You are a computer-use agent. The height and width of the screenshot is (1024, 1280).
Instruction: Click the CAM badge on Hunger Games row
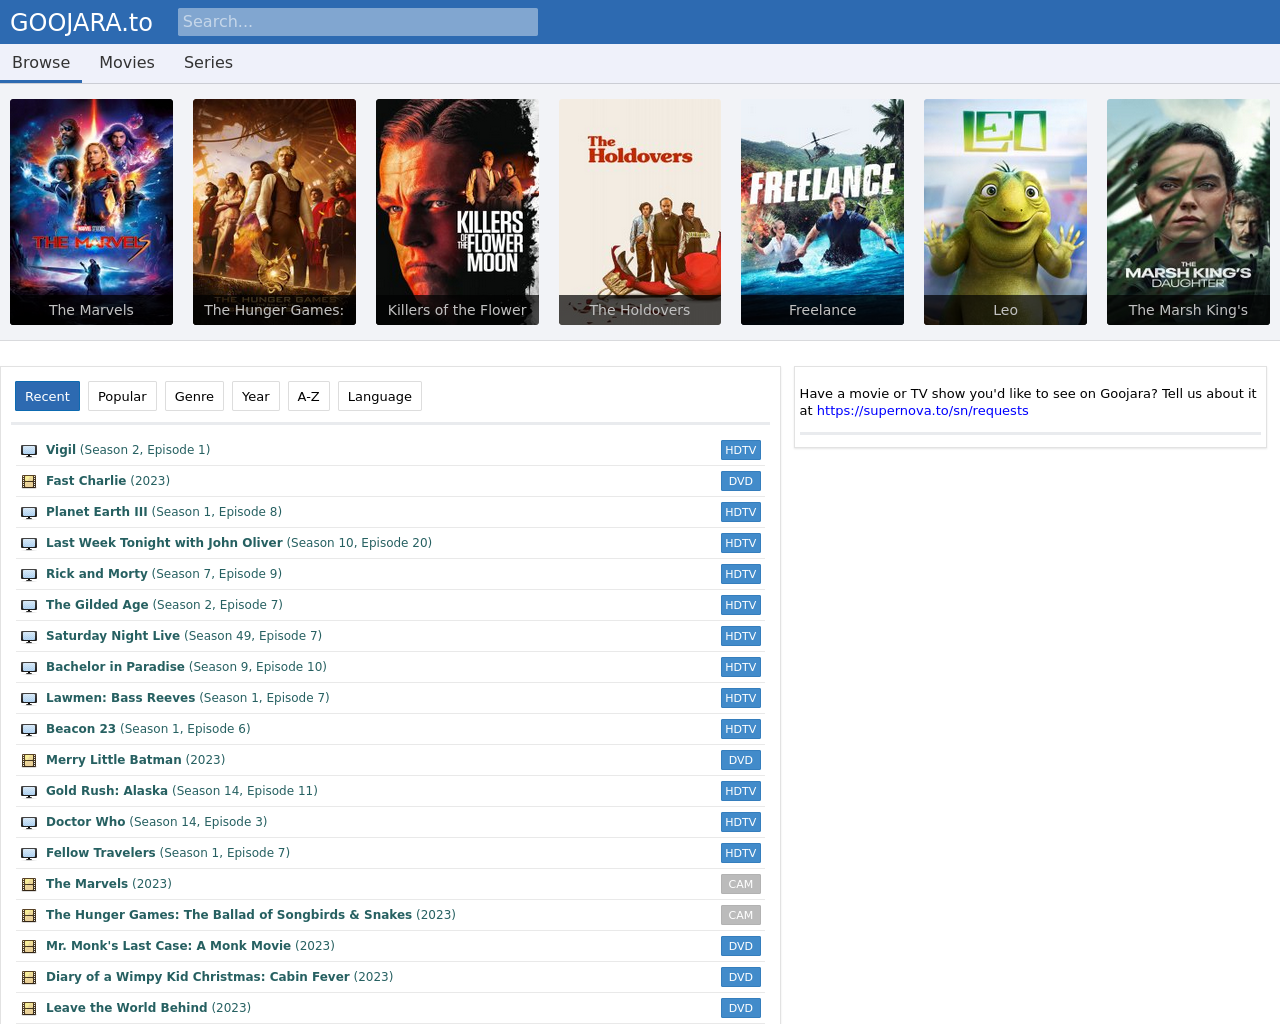point(741,915)
